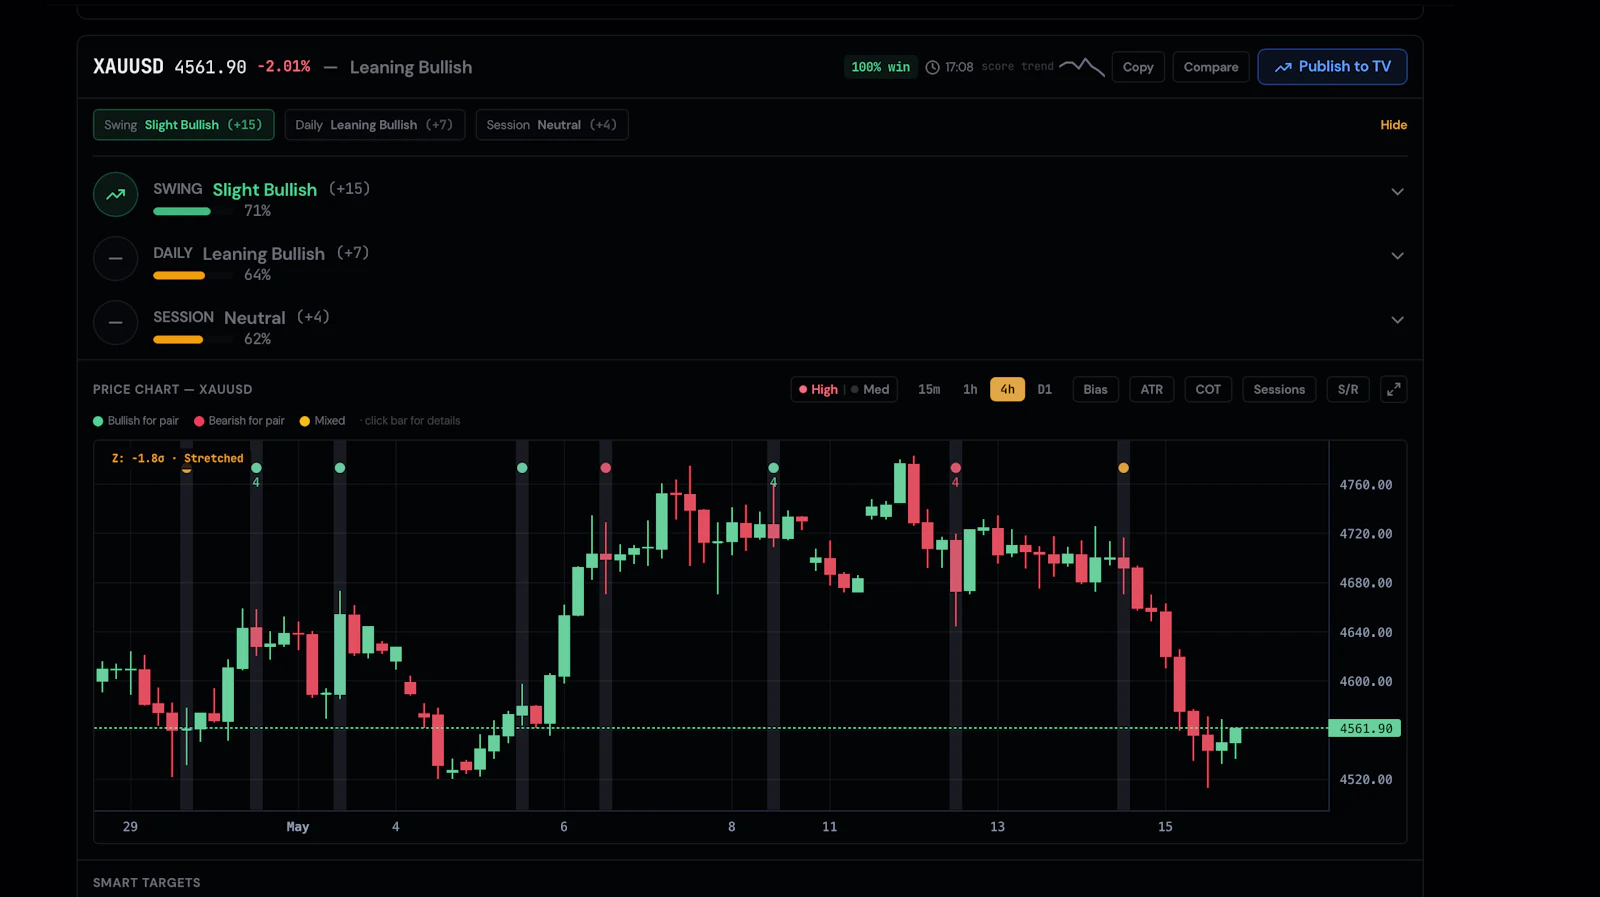Toggle the S/R overlay
The width and height of the screenshot is (1600, 897).
(1348, 389)
